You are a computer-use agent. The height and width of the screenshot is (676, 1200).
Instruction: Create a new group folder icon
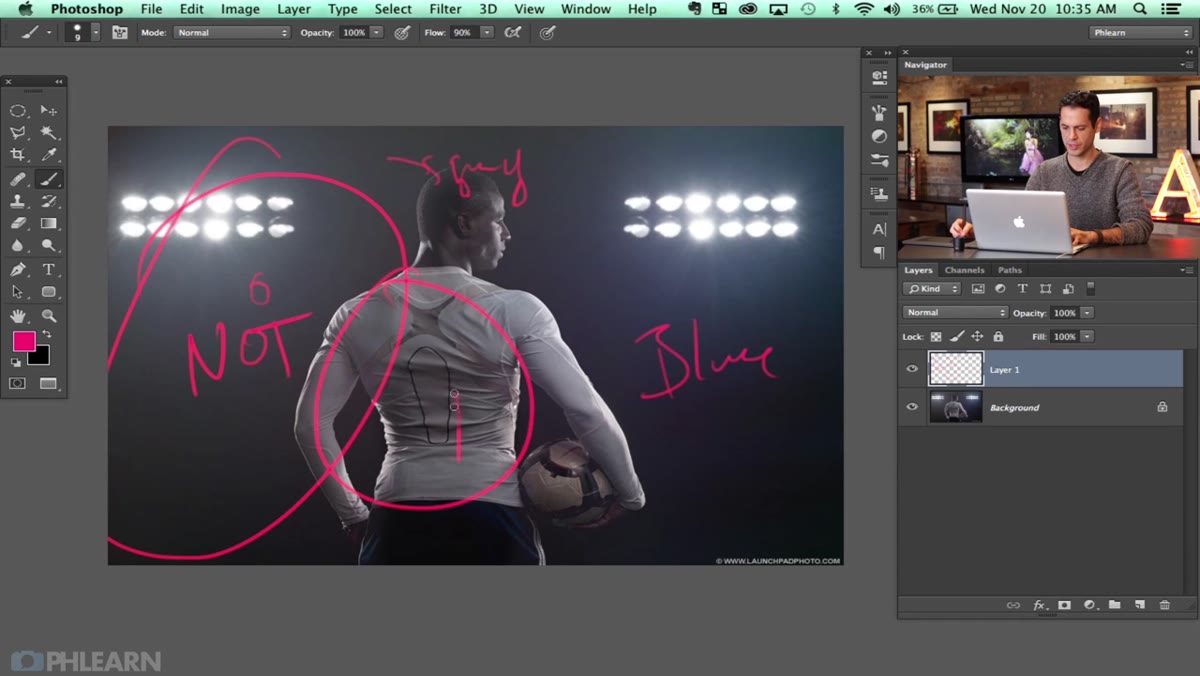(x=1114, y=605)
